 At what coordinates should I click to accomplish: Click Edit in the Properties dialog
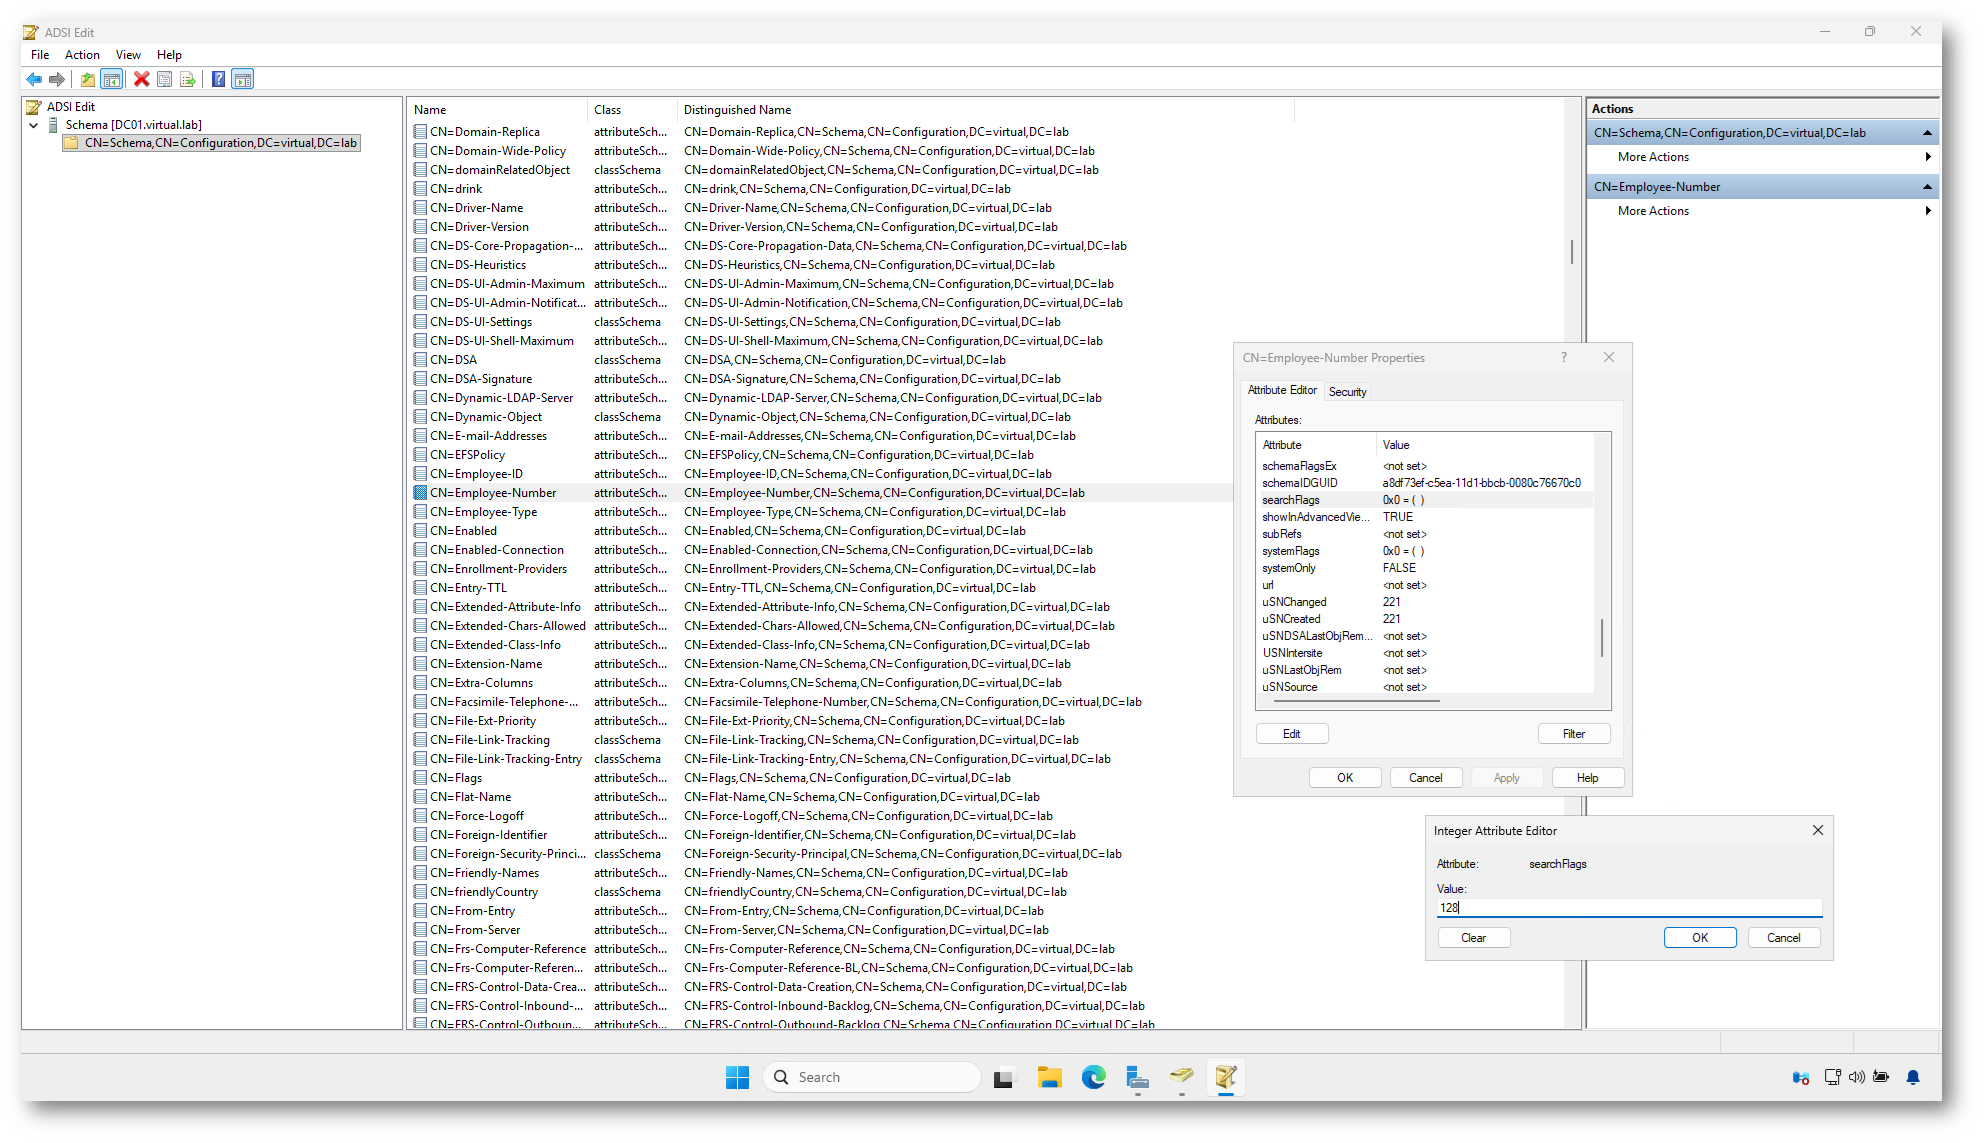pyautogui.click(x=1291, y=734)
